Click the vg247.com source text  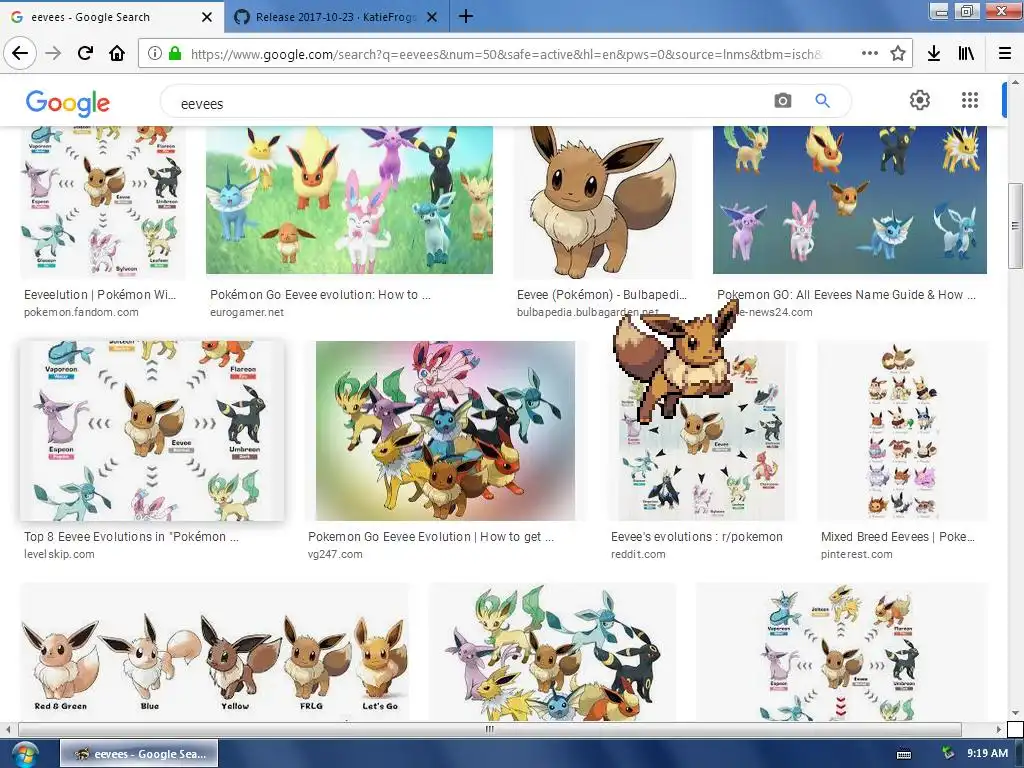[335, 554]
